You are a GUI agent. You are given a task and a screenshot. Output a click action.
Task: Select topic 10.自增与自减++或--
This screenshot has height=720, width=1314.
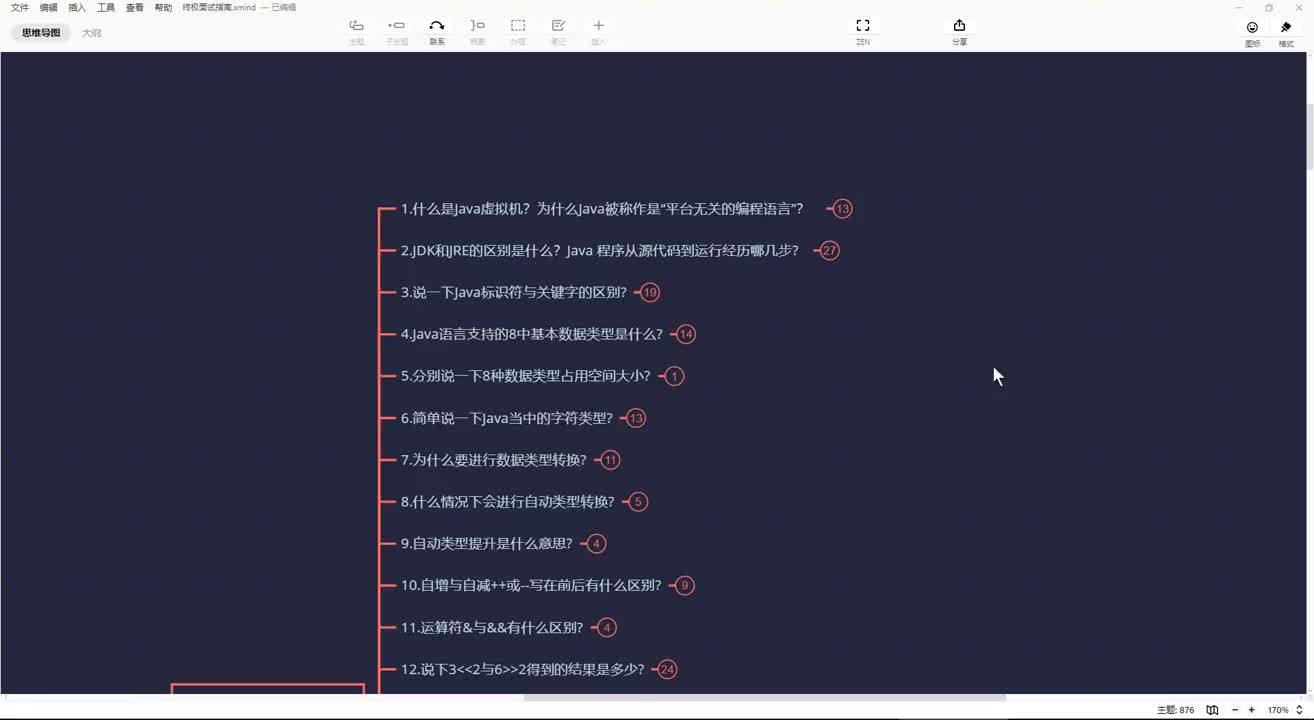pos(531,586)
